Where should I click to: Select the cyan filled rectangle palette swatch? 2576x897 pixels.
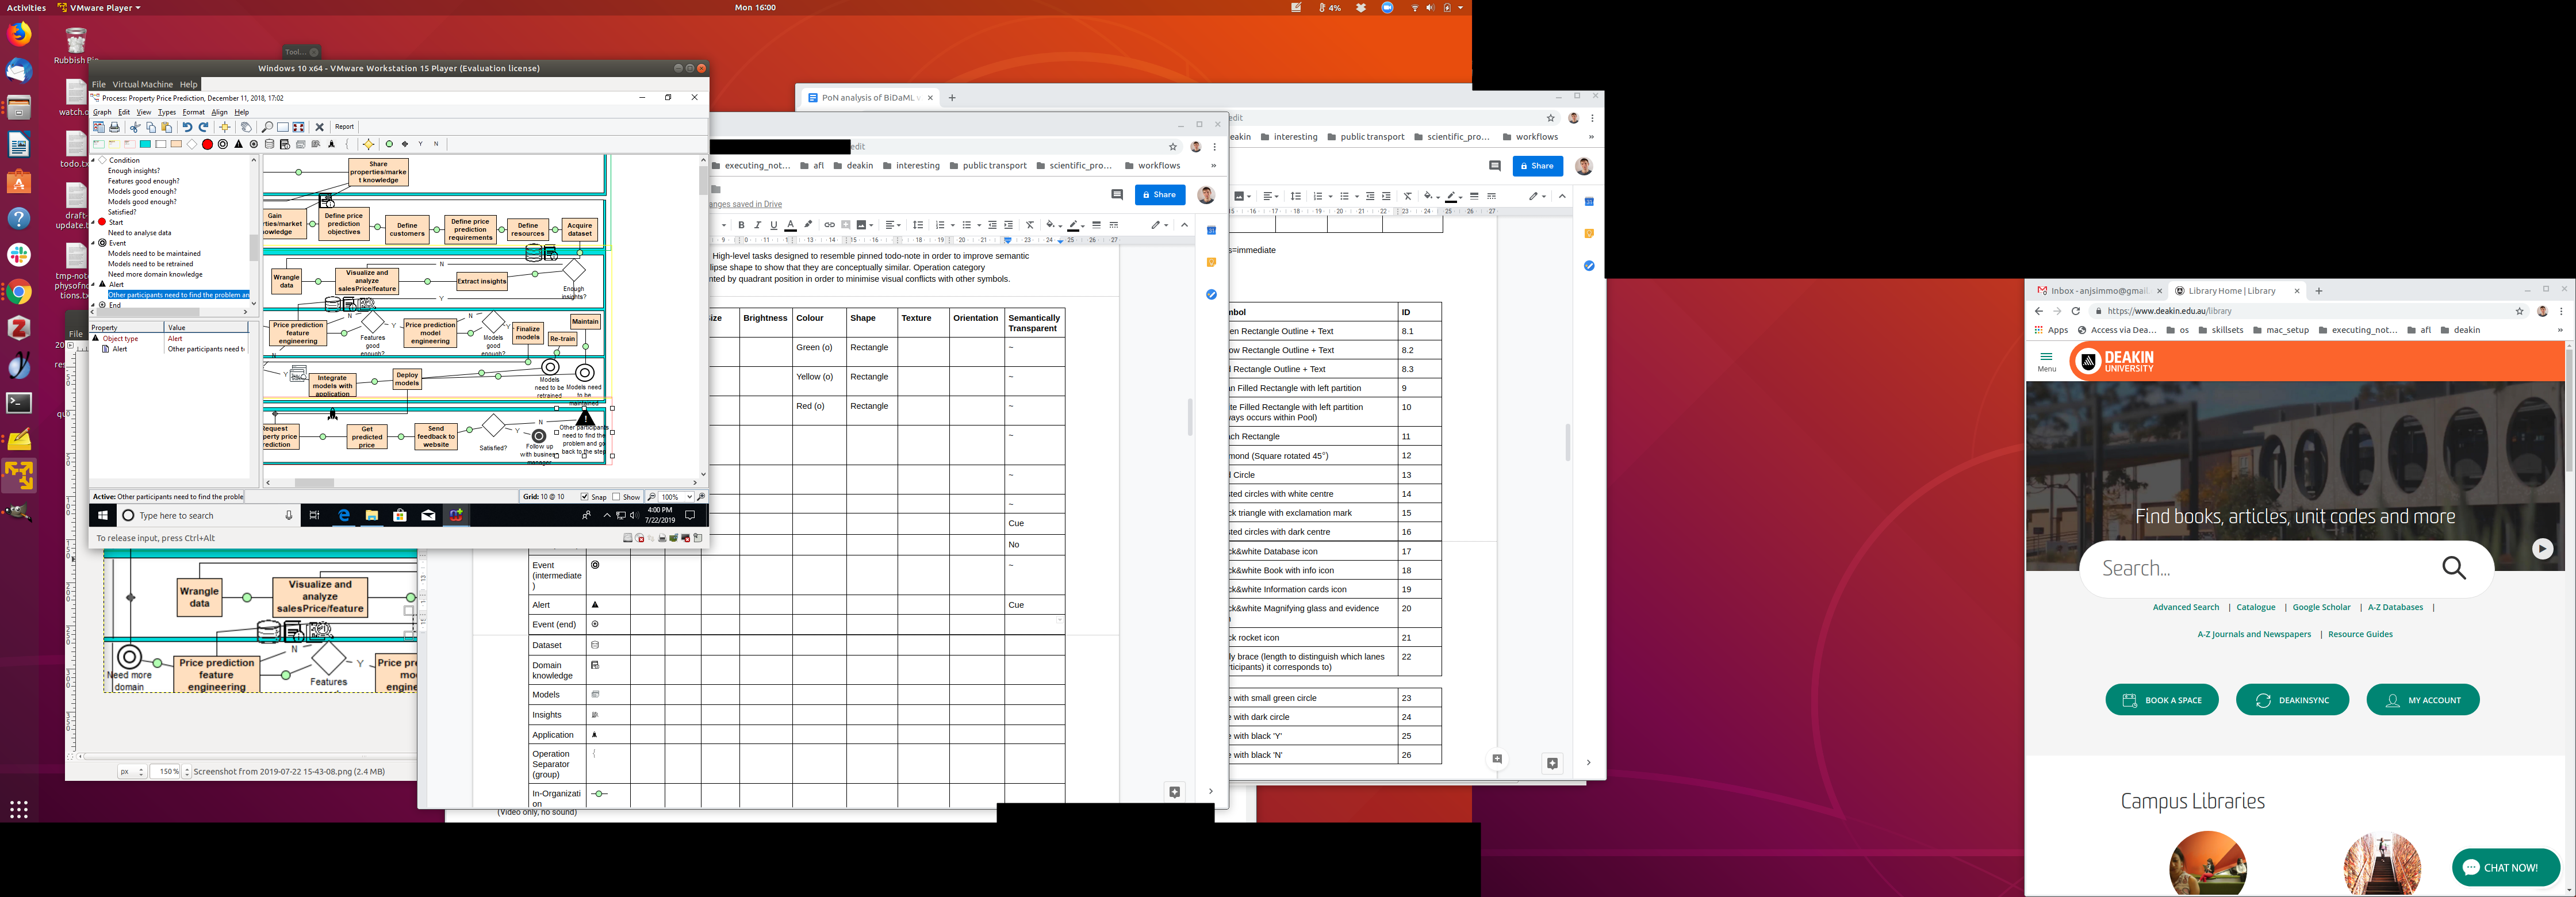(x=145, y=144)
